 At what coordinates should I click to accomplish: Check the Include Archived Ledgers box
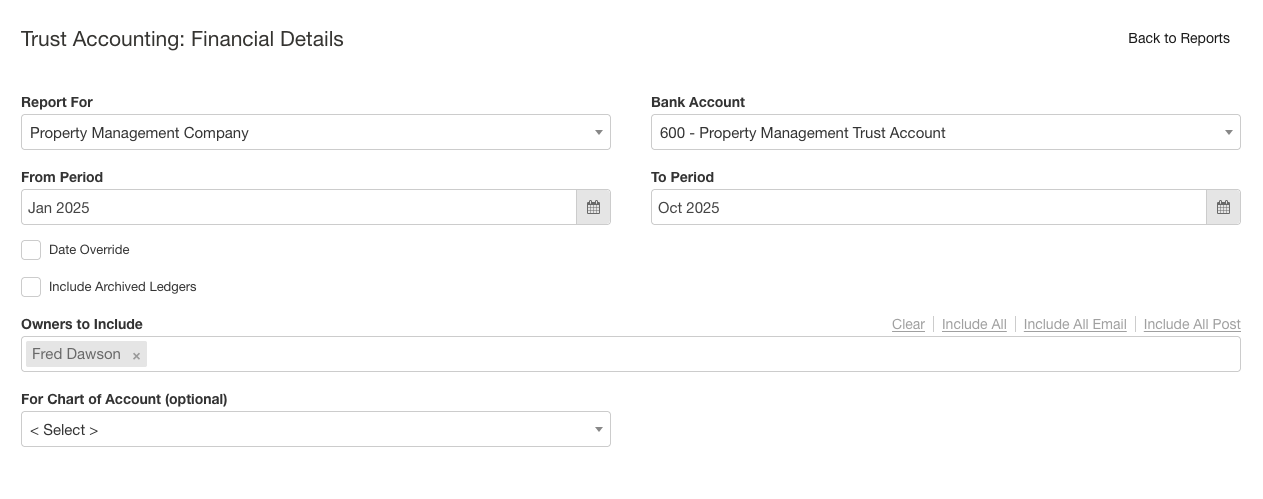tap(31, 287)
